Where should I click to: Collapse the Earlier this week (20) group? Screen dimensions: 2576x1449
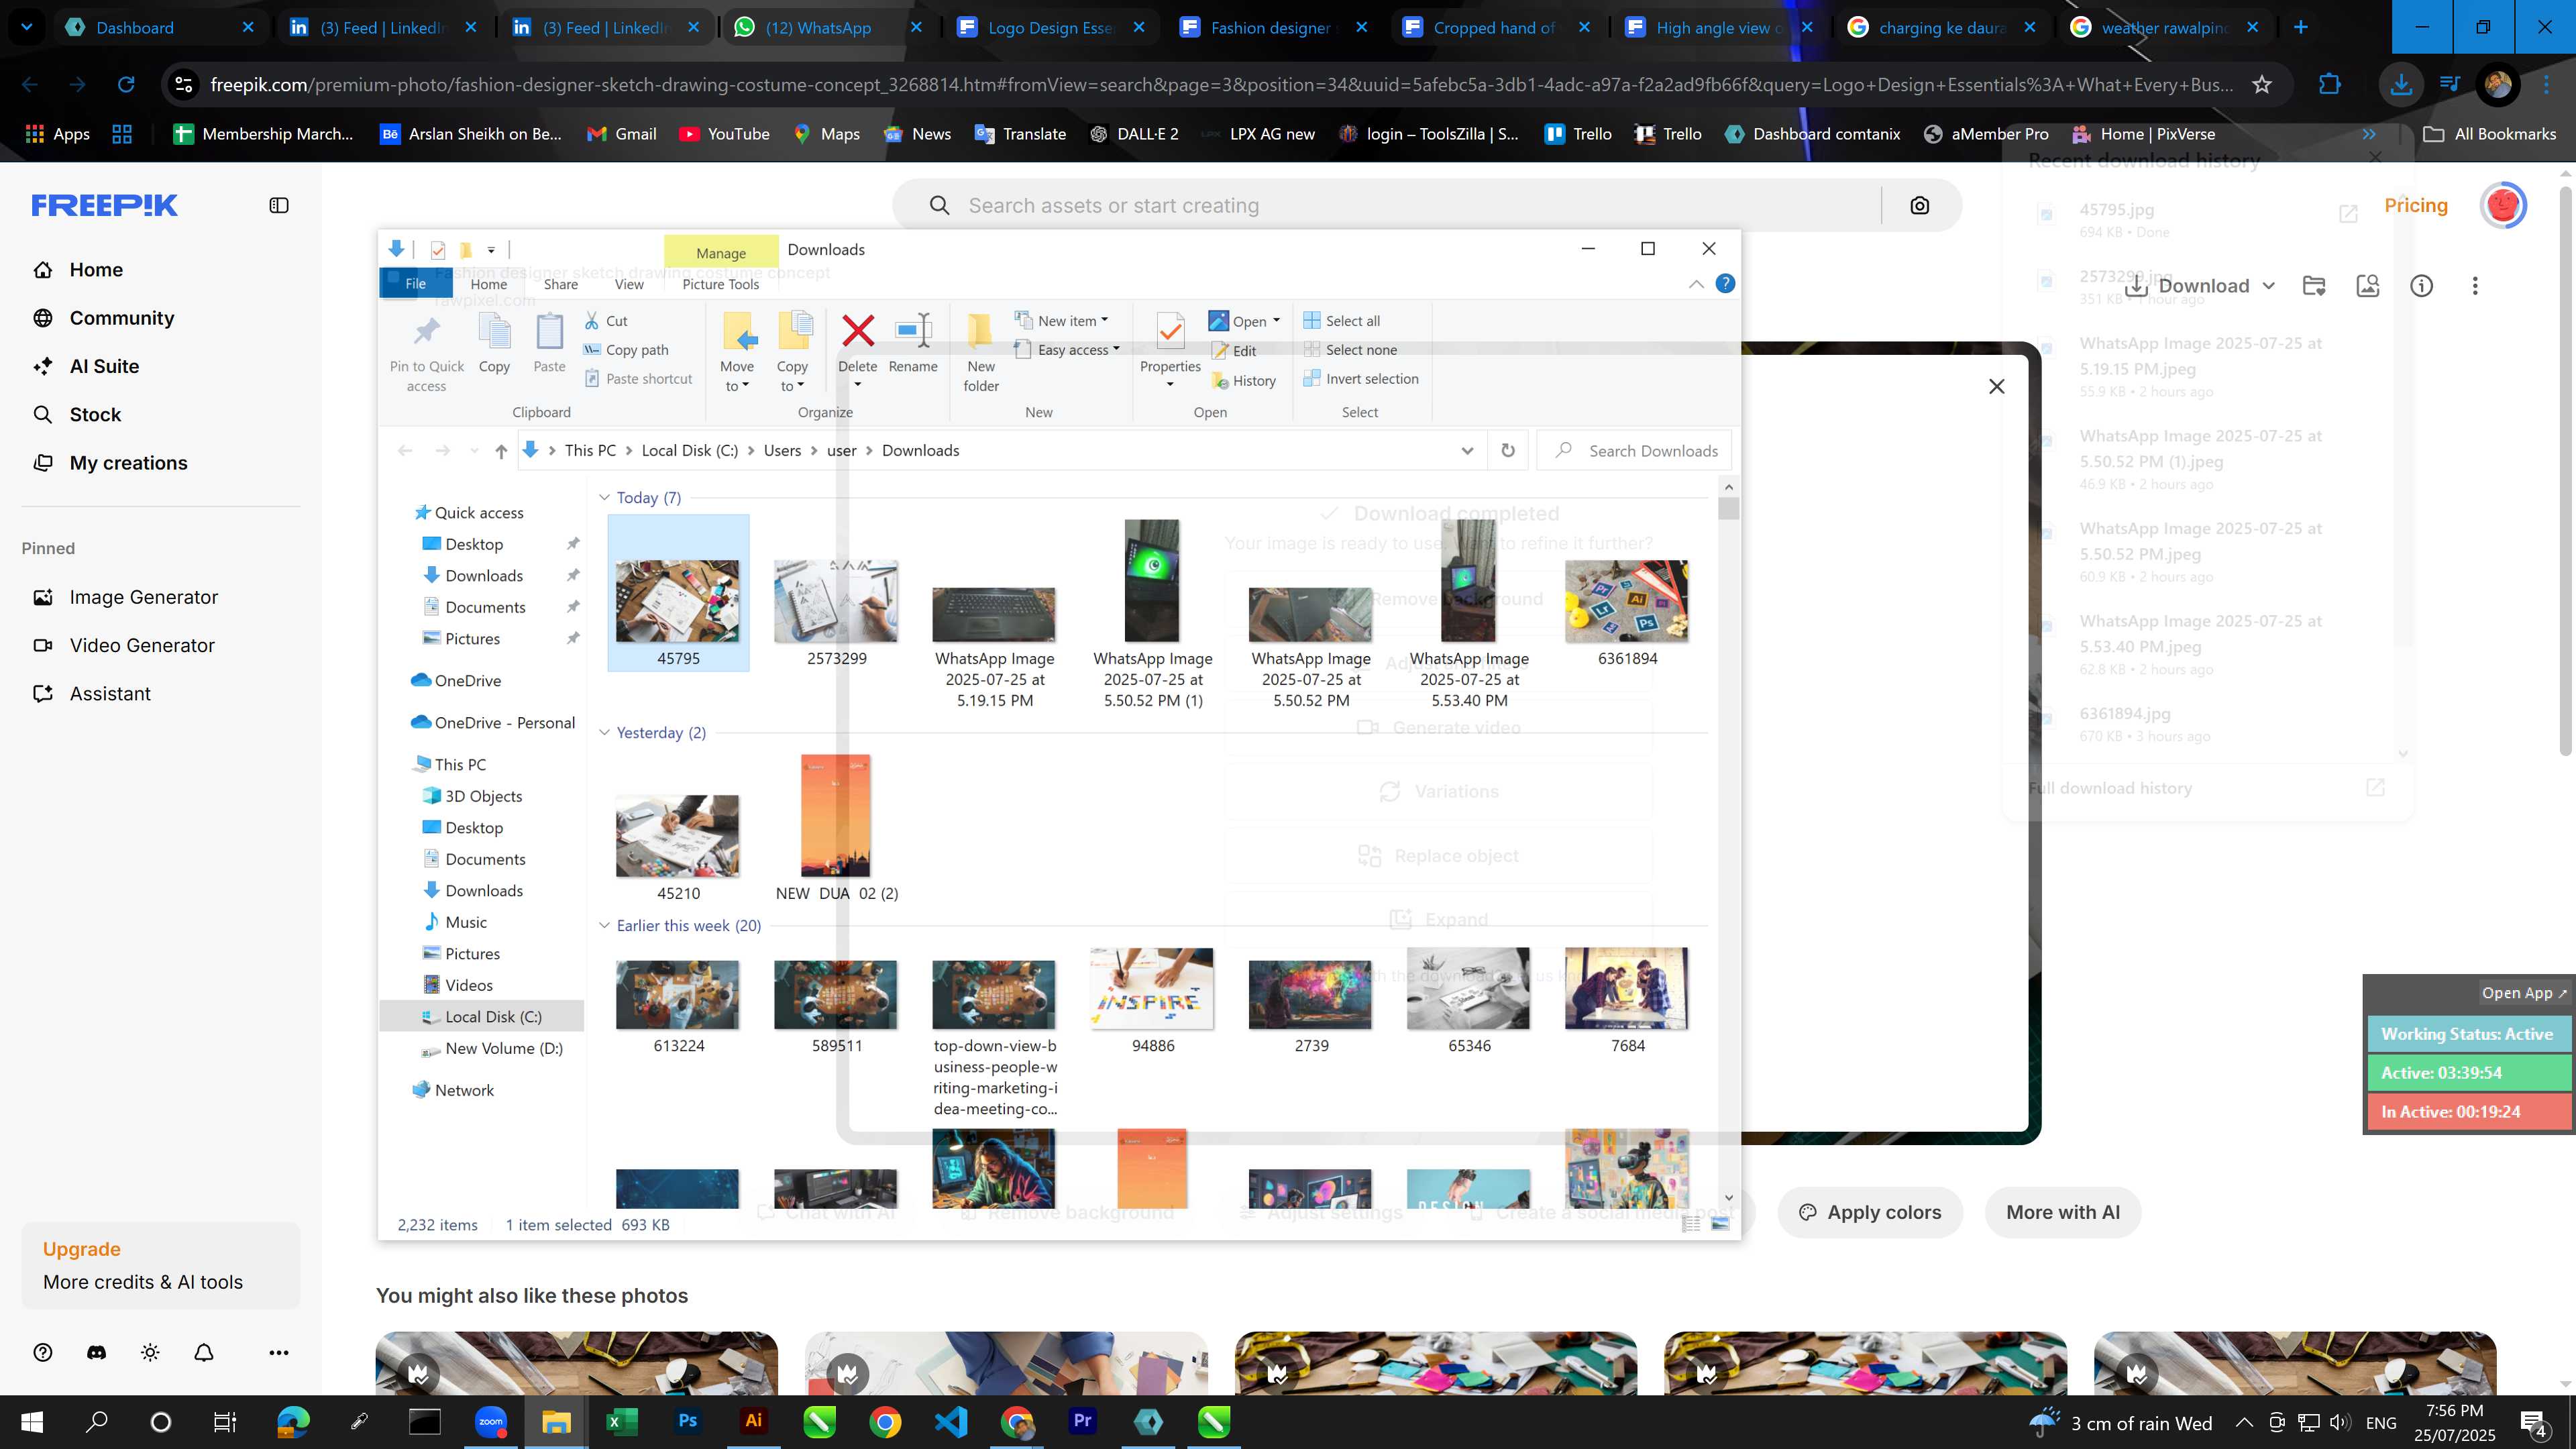pos(604,926)
